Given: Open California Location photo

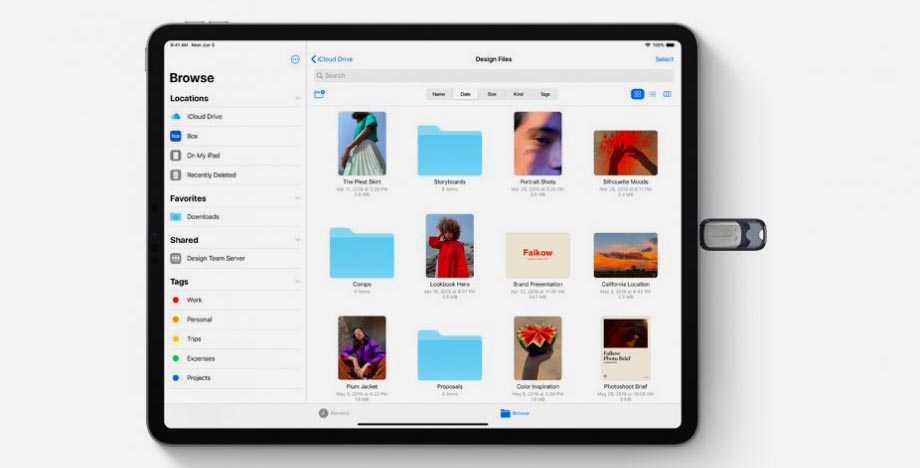Looking at the screenshot, I should click(625, 255).
